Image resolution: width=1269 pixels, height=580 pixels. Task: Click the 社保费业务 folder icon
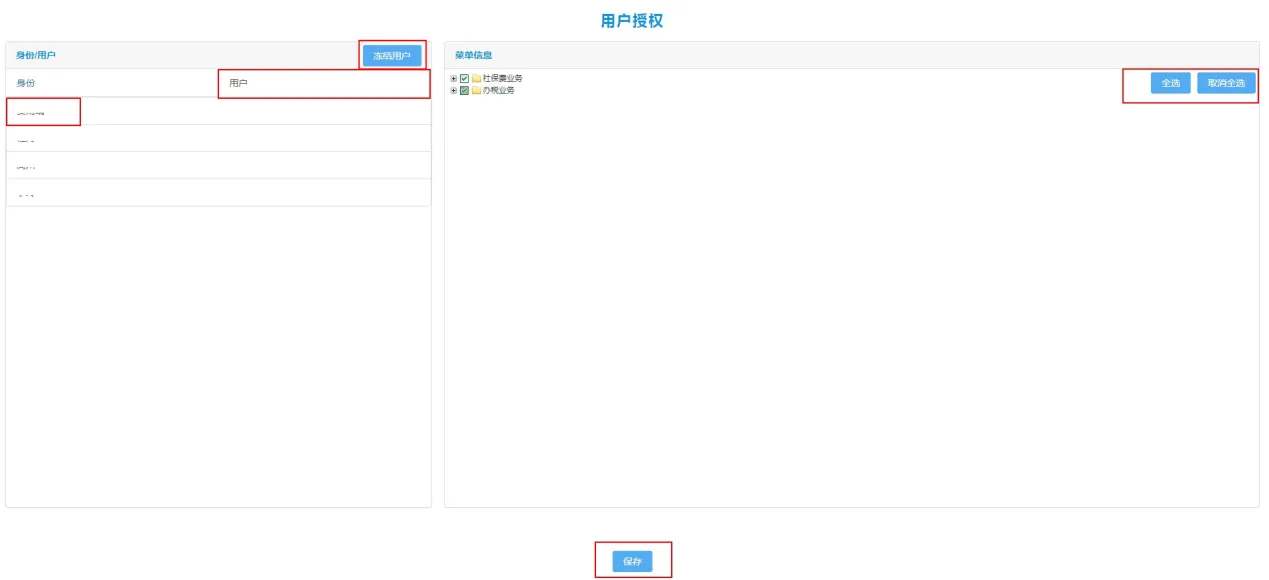click(x=476, y=78)
